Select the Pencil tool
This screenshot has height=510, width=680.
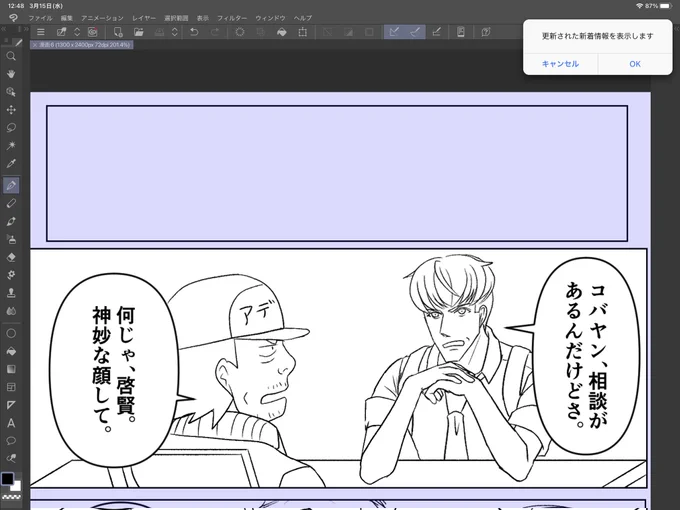coord(11,203)
